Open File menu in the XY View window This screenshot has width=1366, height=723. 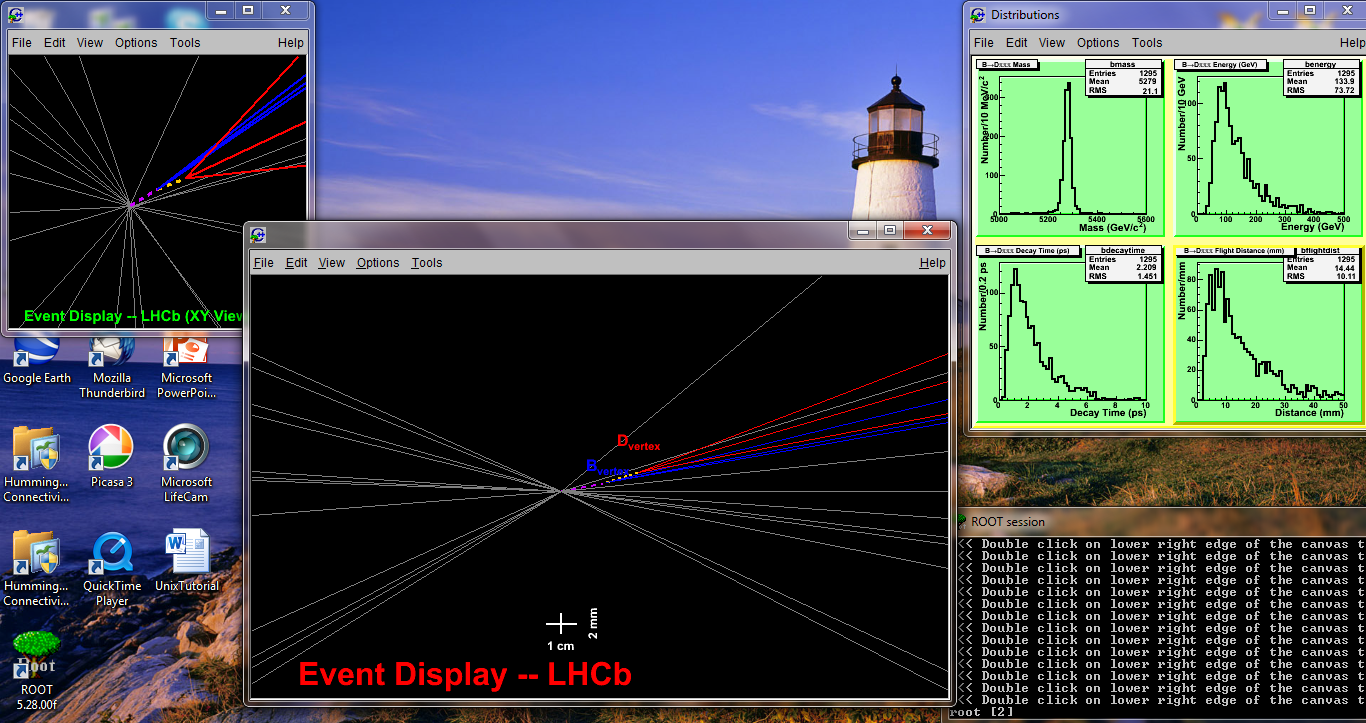22,43
